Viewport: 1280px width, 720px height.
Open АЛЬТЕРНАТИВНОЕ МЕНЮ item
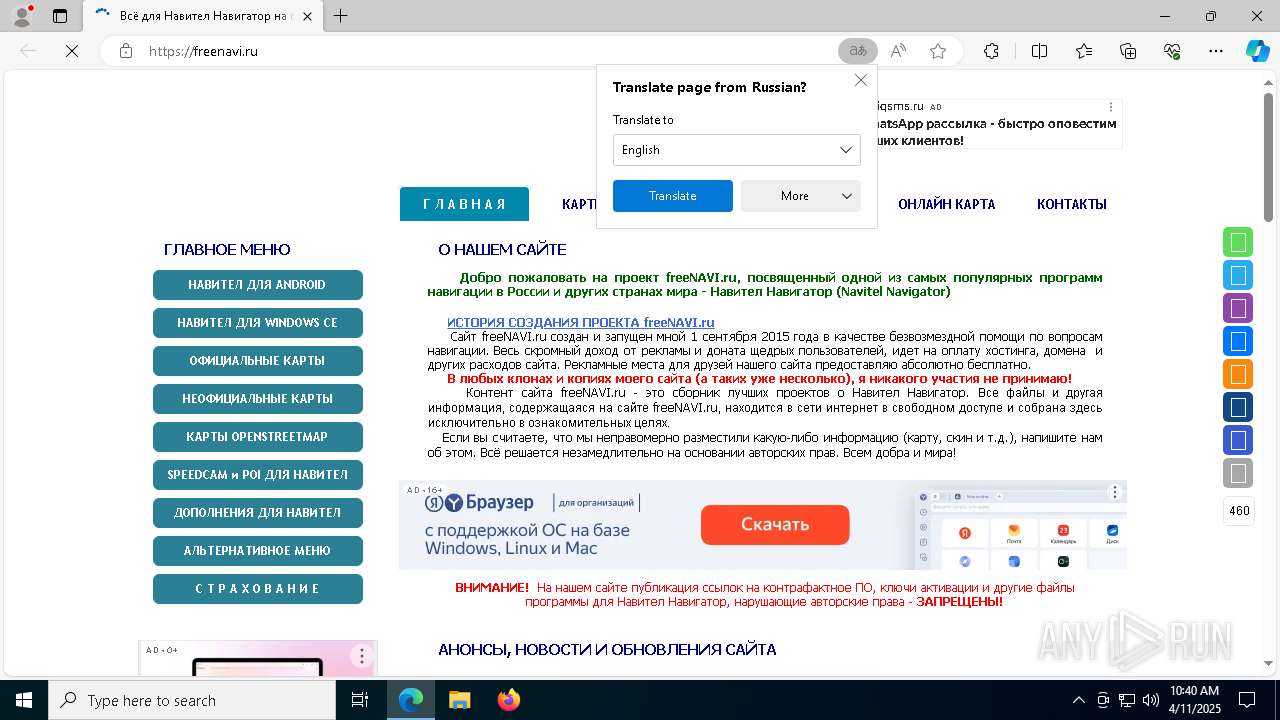coord(258,551)
